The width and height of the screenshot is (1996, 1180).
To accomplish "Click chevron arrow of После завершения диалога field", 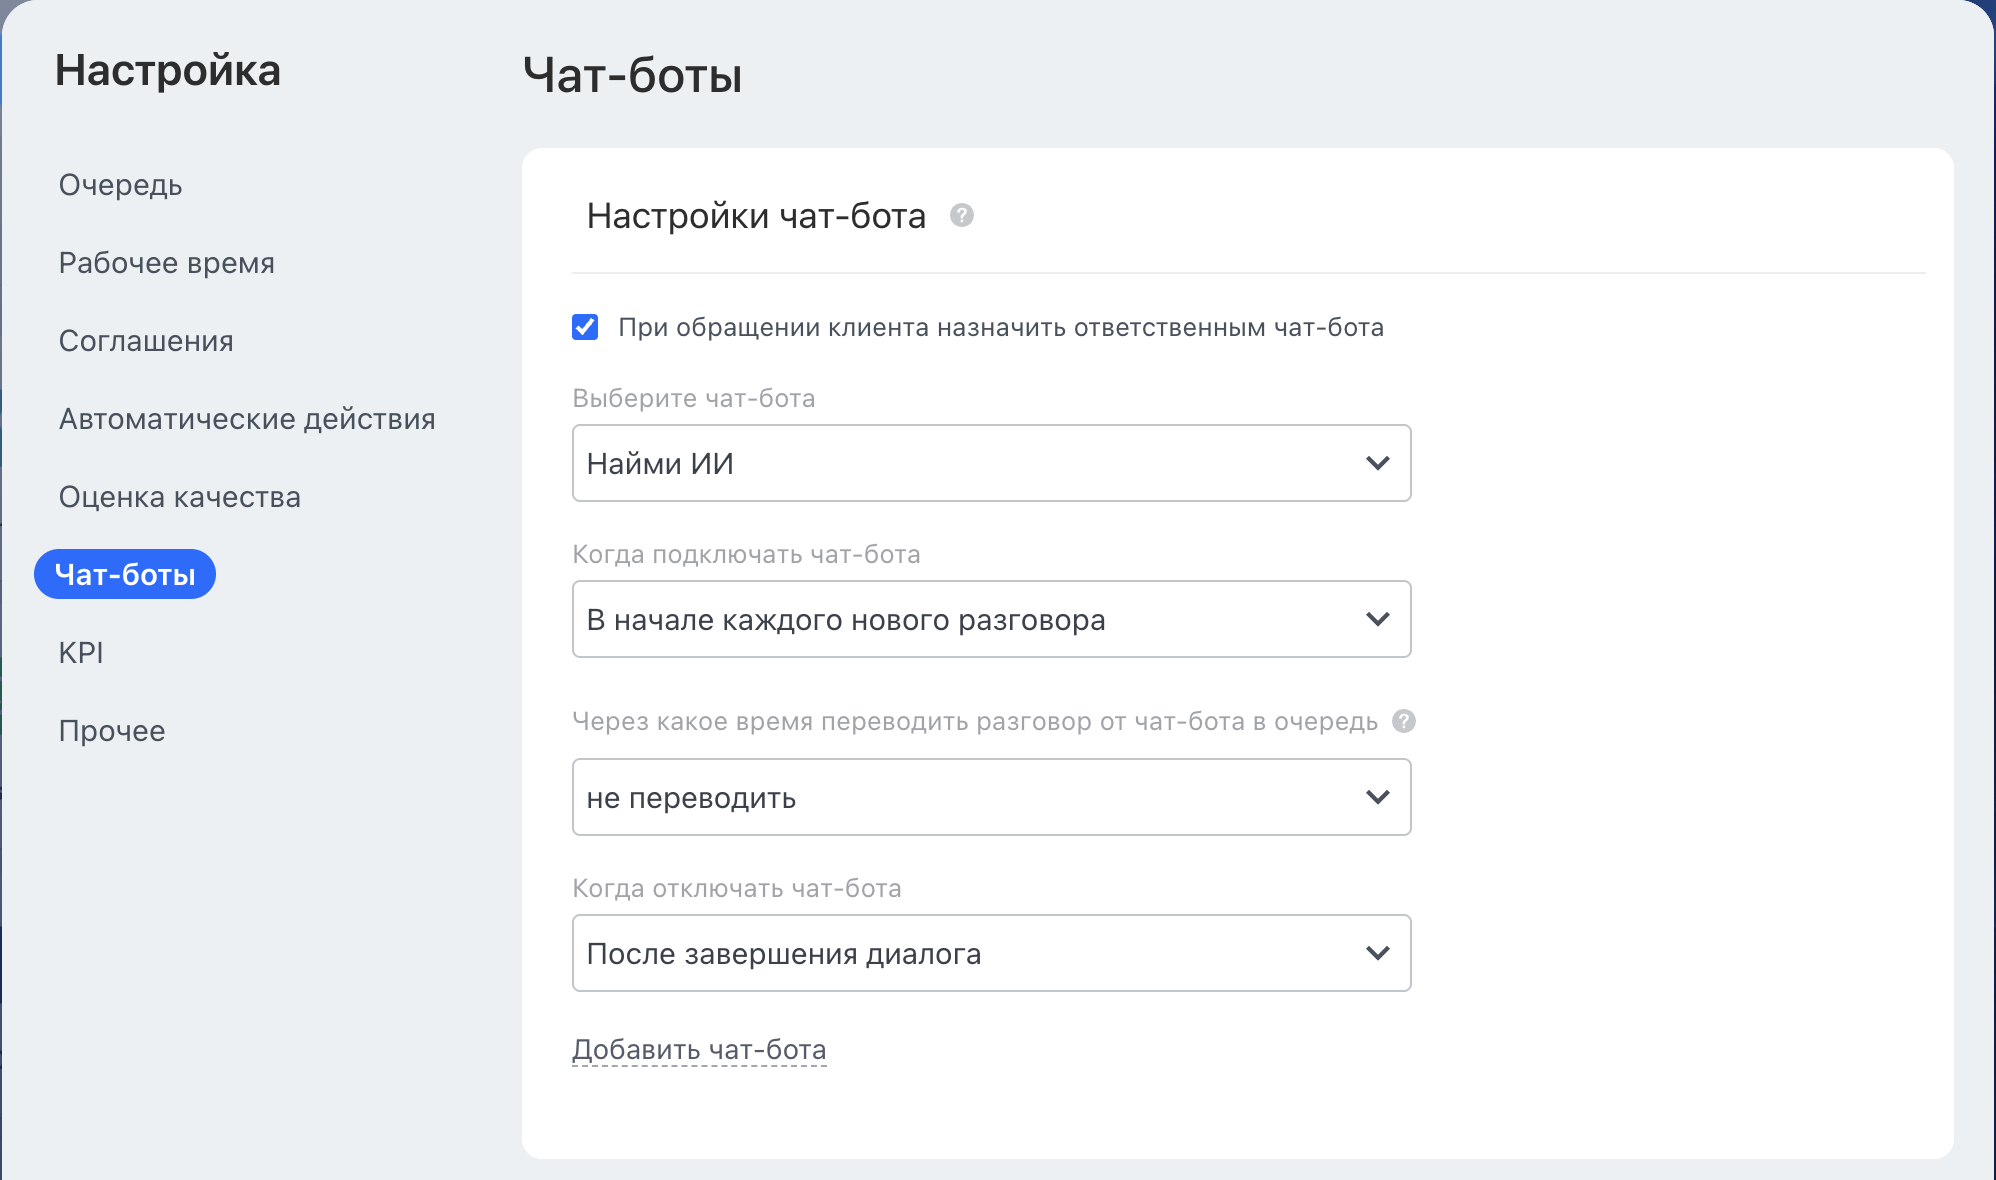I will pyautogui.click(x=1377, y=953).
